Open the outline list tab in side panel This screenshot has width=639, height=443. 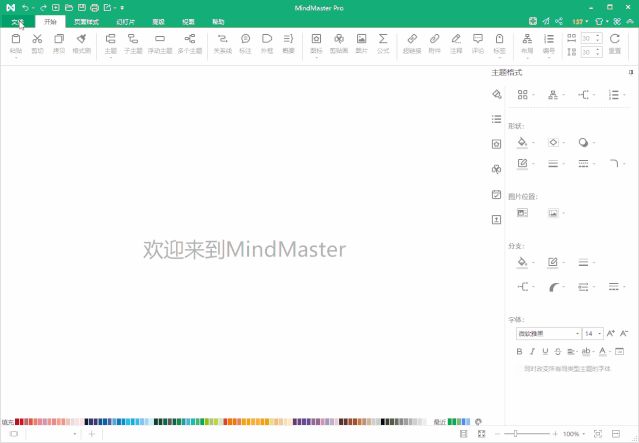coord(496,119)
